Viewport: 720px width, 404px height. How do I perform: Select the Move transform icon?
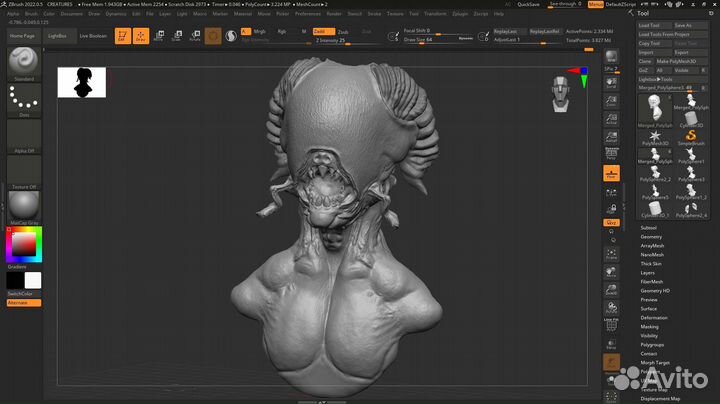[x=159, y=35]
